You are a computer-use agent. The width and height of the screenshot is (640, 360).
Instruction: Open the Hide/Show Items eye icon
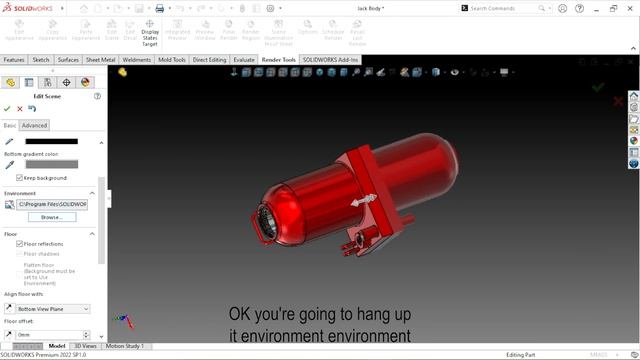click(x=454, y=72)
